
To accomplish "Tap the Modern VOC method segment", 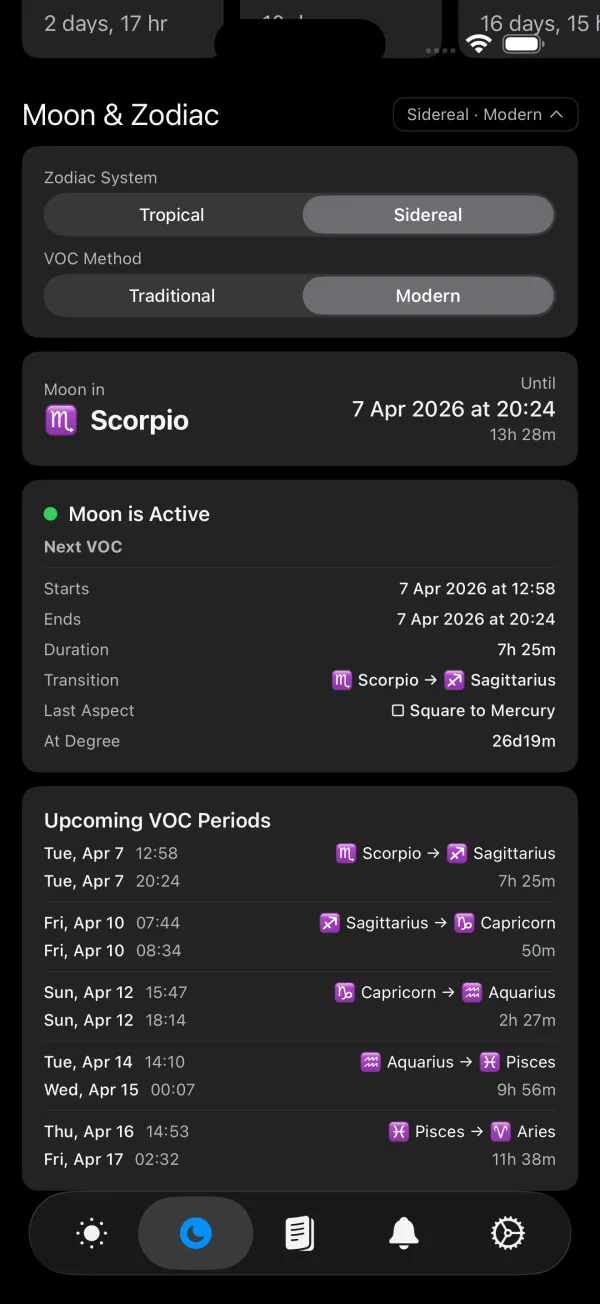I will point(427,295).
